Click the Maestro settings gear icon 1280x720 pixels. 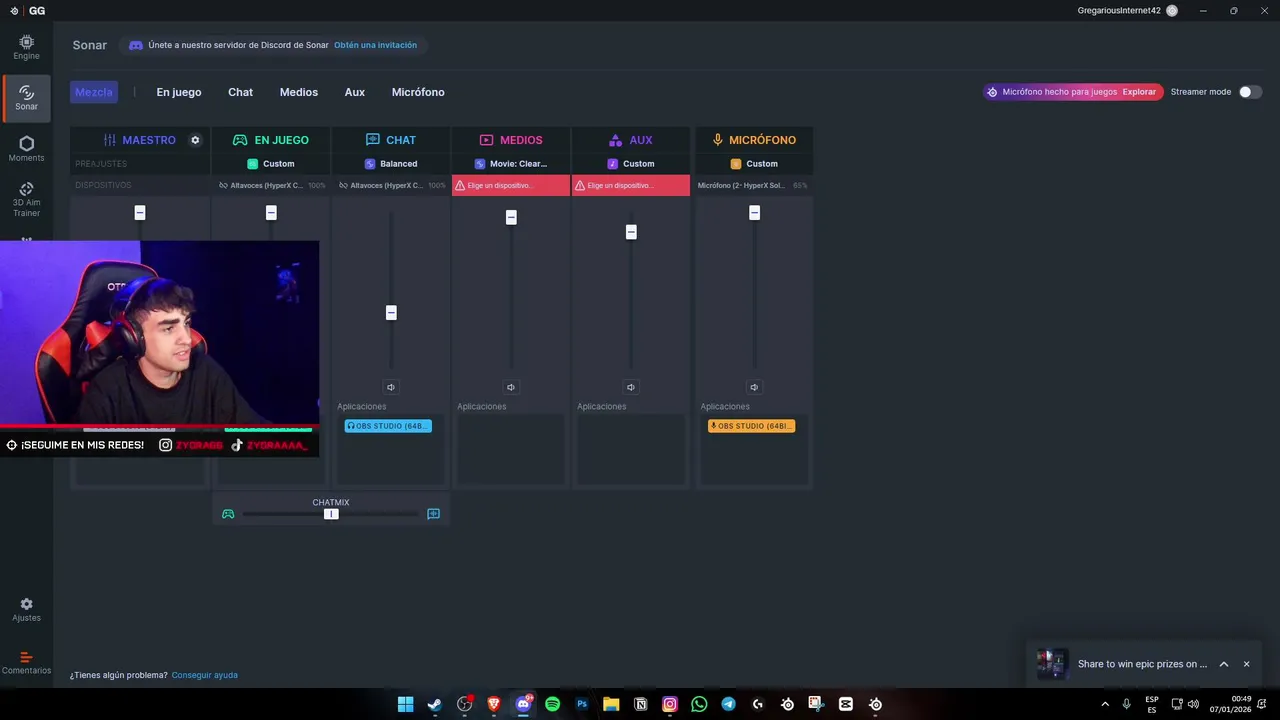coord(195,140)
